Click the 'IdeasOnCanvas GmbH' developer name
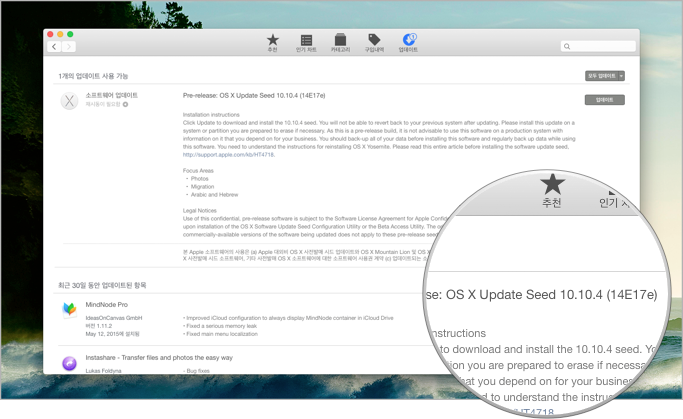This screenshot has width=683, height=419. point(114,318)
